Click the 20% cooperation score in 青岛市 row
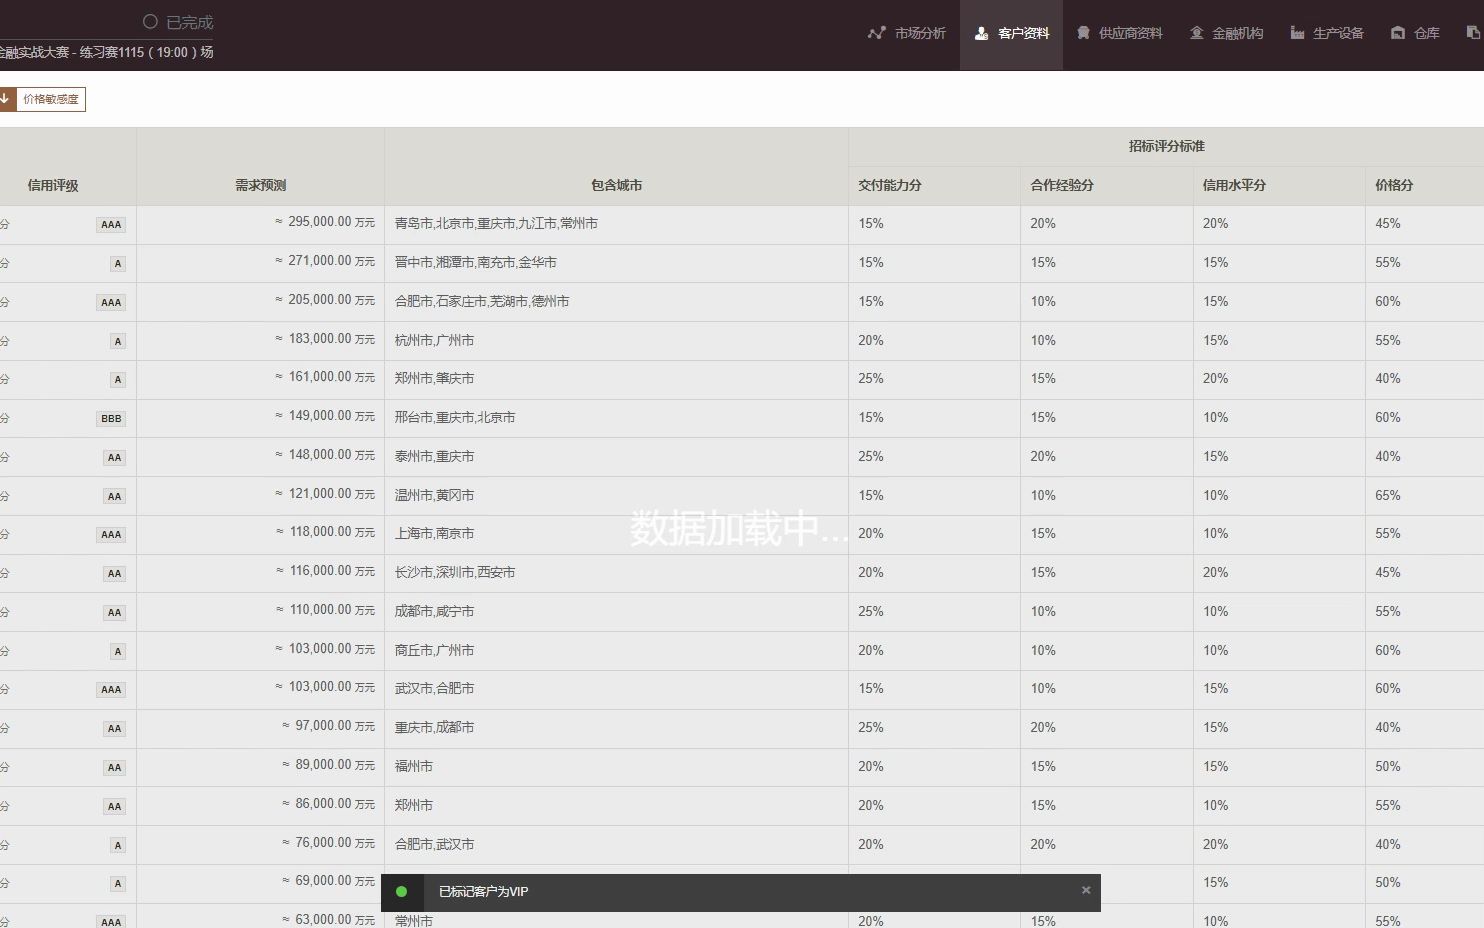Screen dimensions: 1484x928 coord(1043,223)
